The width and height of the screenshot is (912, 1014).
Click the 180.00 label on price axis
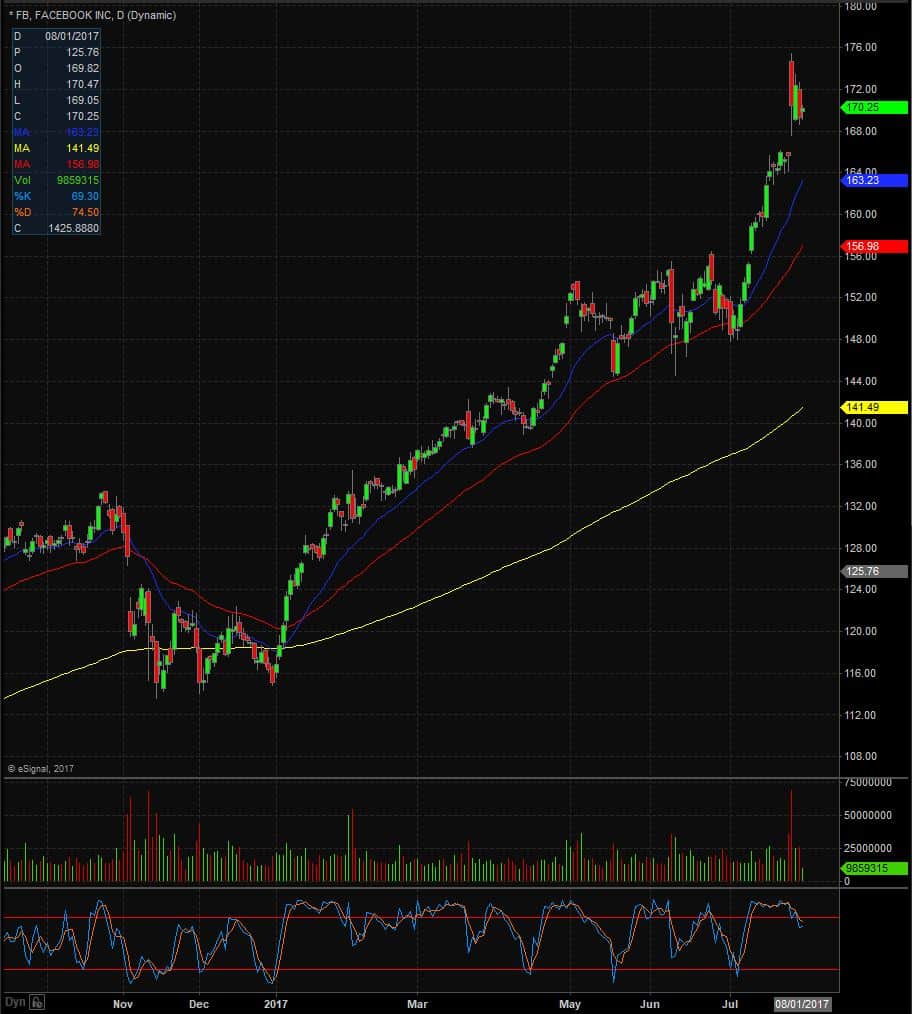point(860,6)
